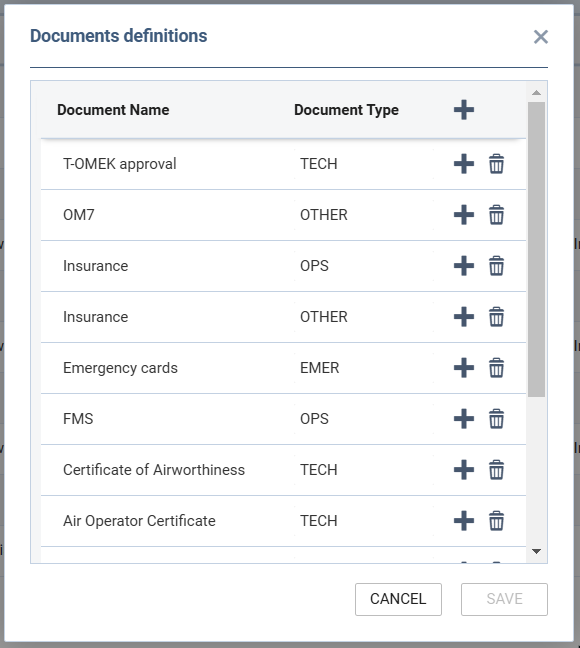This screenshot has width=580, height=648.
Task: Click the plus icon on Insurance OTHER row
Action: coord(464,317)
